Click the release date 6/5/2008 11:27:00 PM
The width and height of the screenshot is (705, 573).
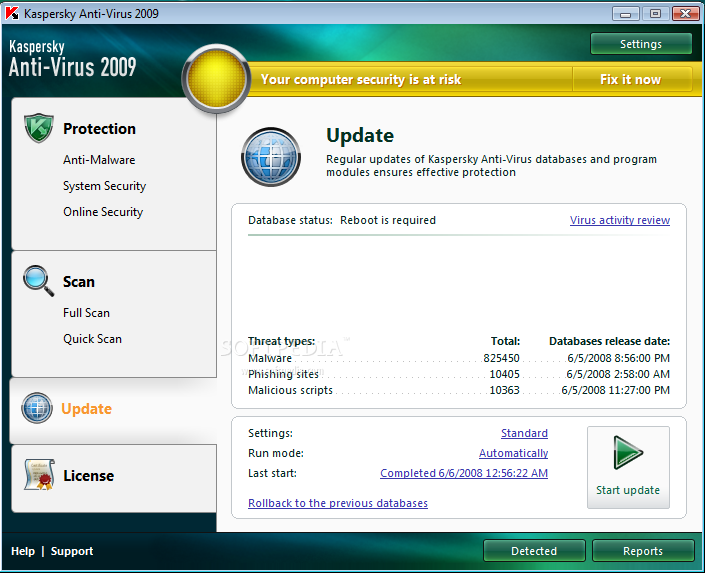tap(616, 390)
